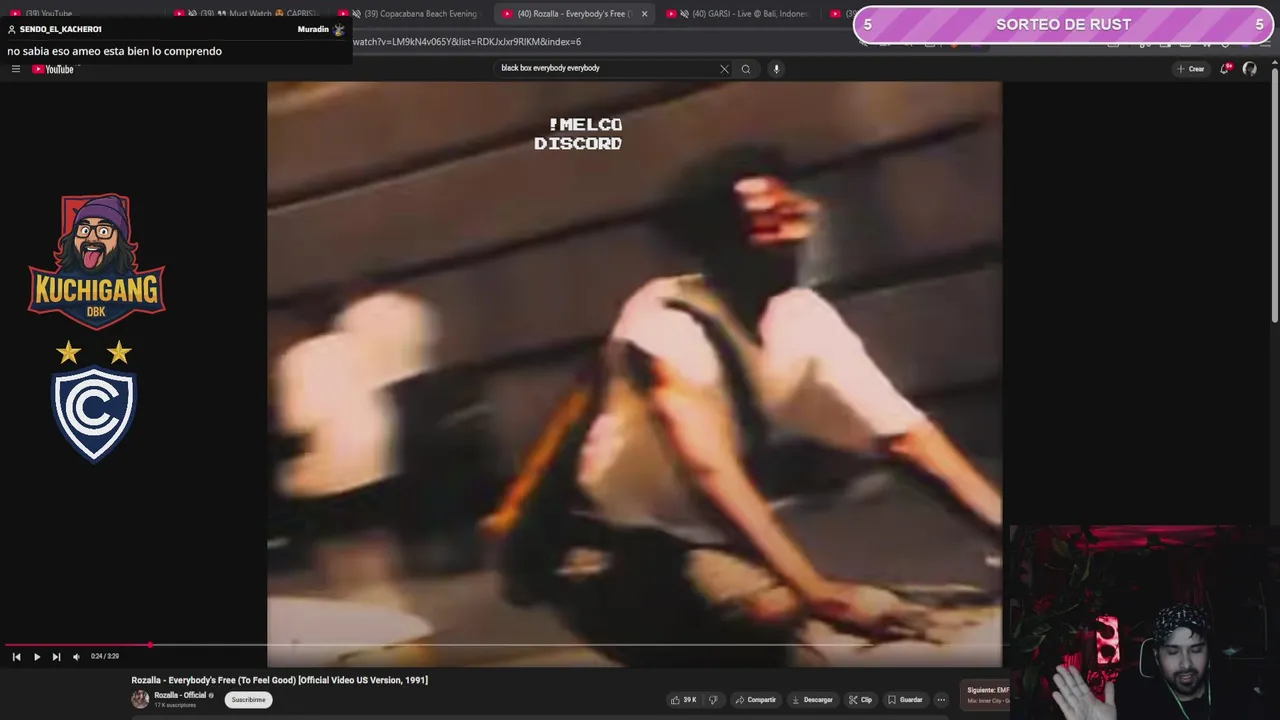This screenshot has height=720, width=1280.
Task: Close the Rozalla browser tab
Action: 644,14
